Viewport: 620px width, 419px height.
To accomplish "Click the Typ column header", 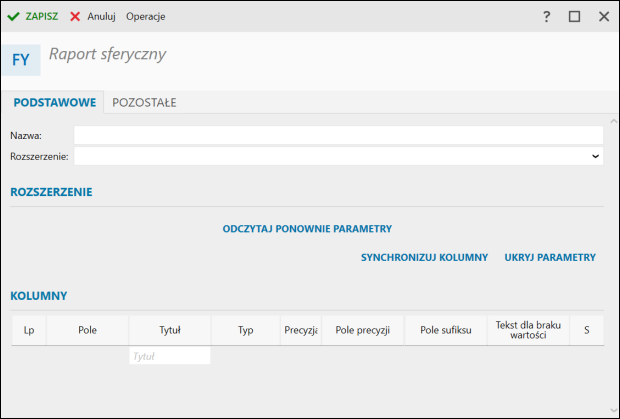I will [x=246, y=330].
